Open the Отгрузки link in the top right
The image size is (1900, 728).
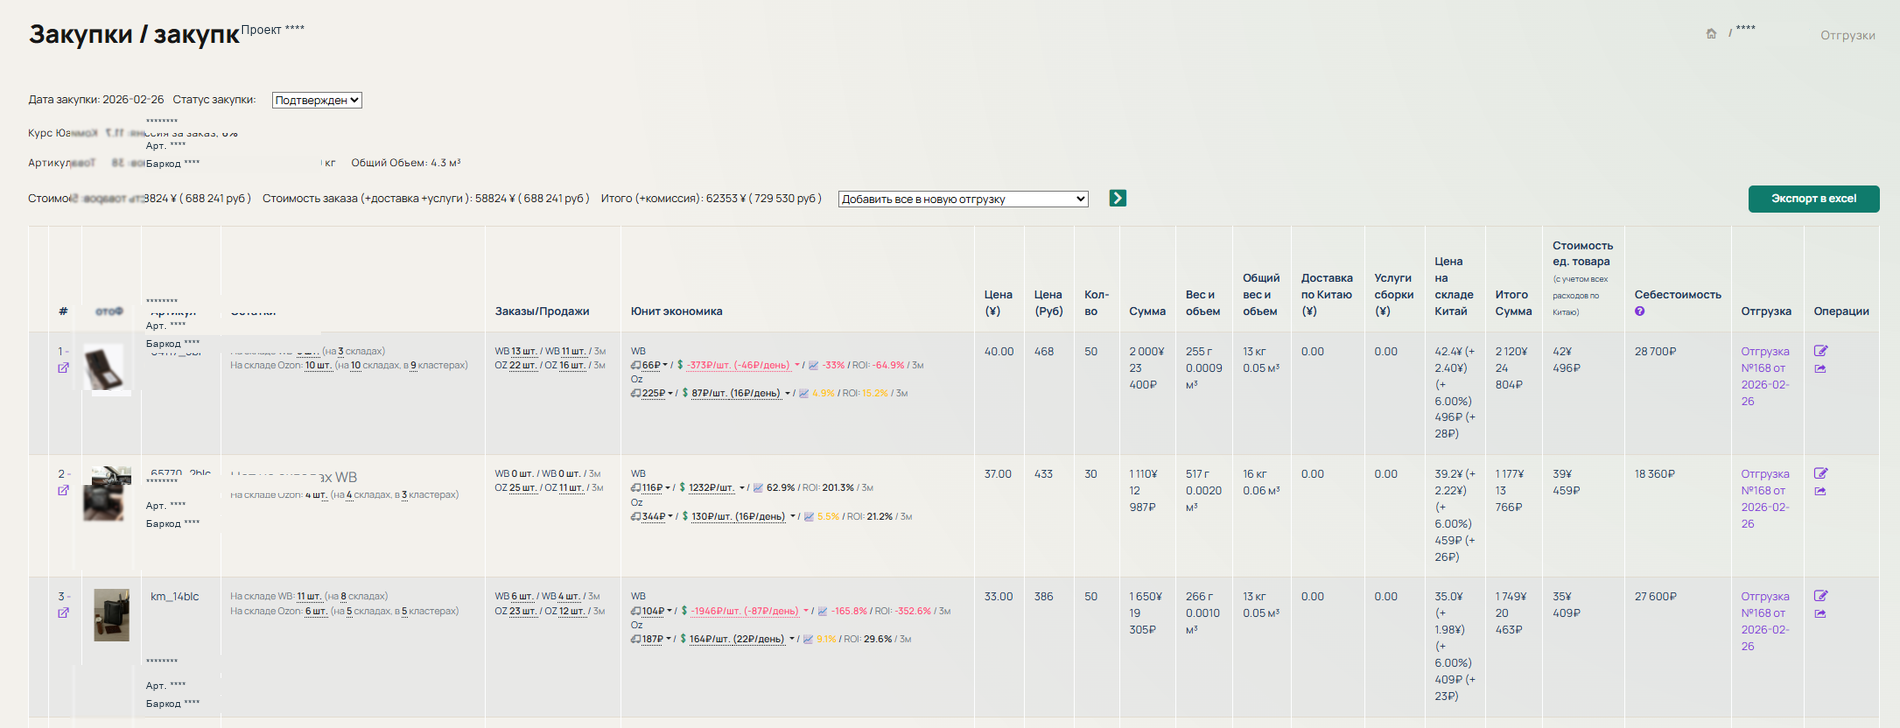coord(1847,35)
